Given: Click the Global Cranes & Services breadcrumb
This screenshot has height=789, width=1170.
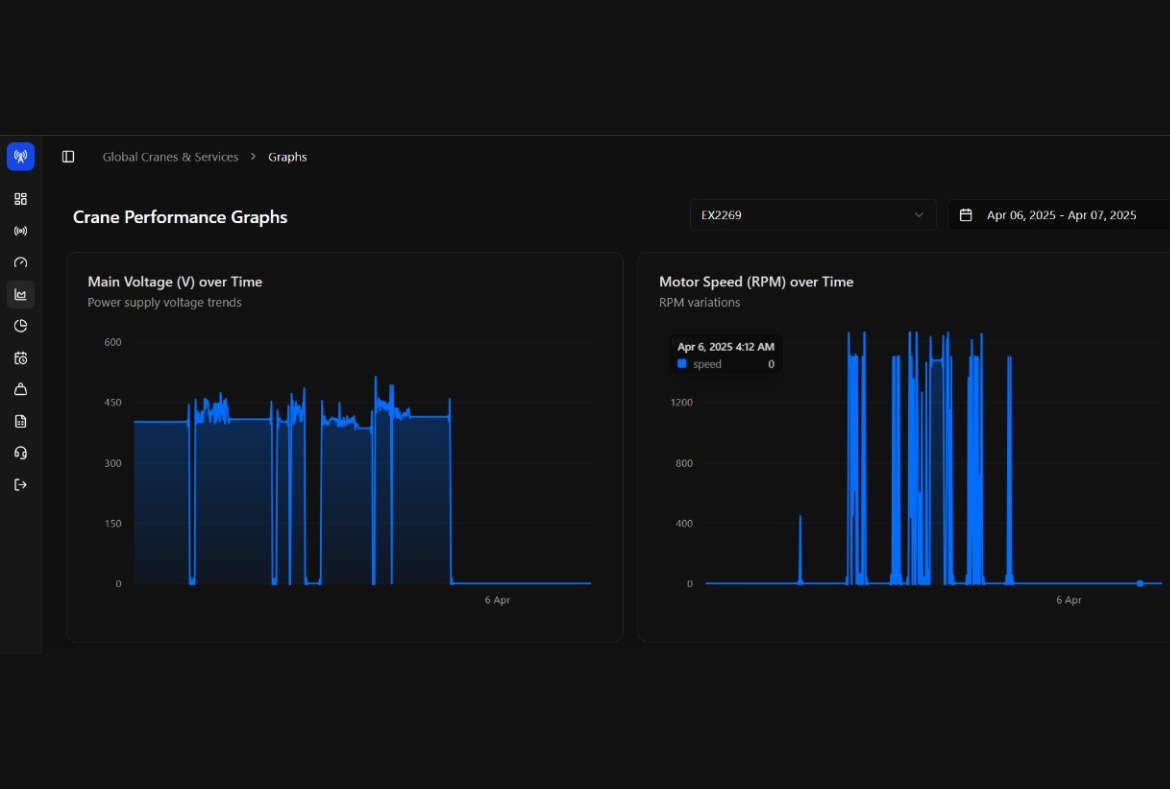Looking at the screenshot, I should coord(170,157).
